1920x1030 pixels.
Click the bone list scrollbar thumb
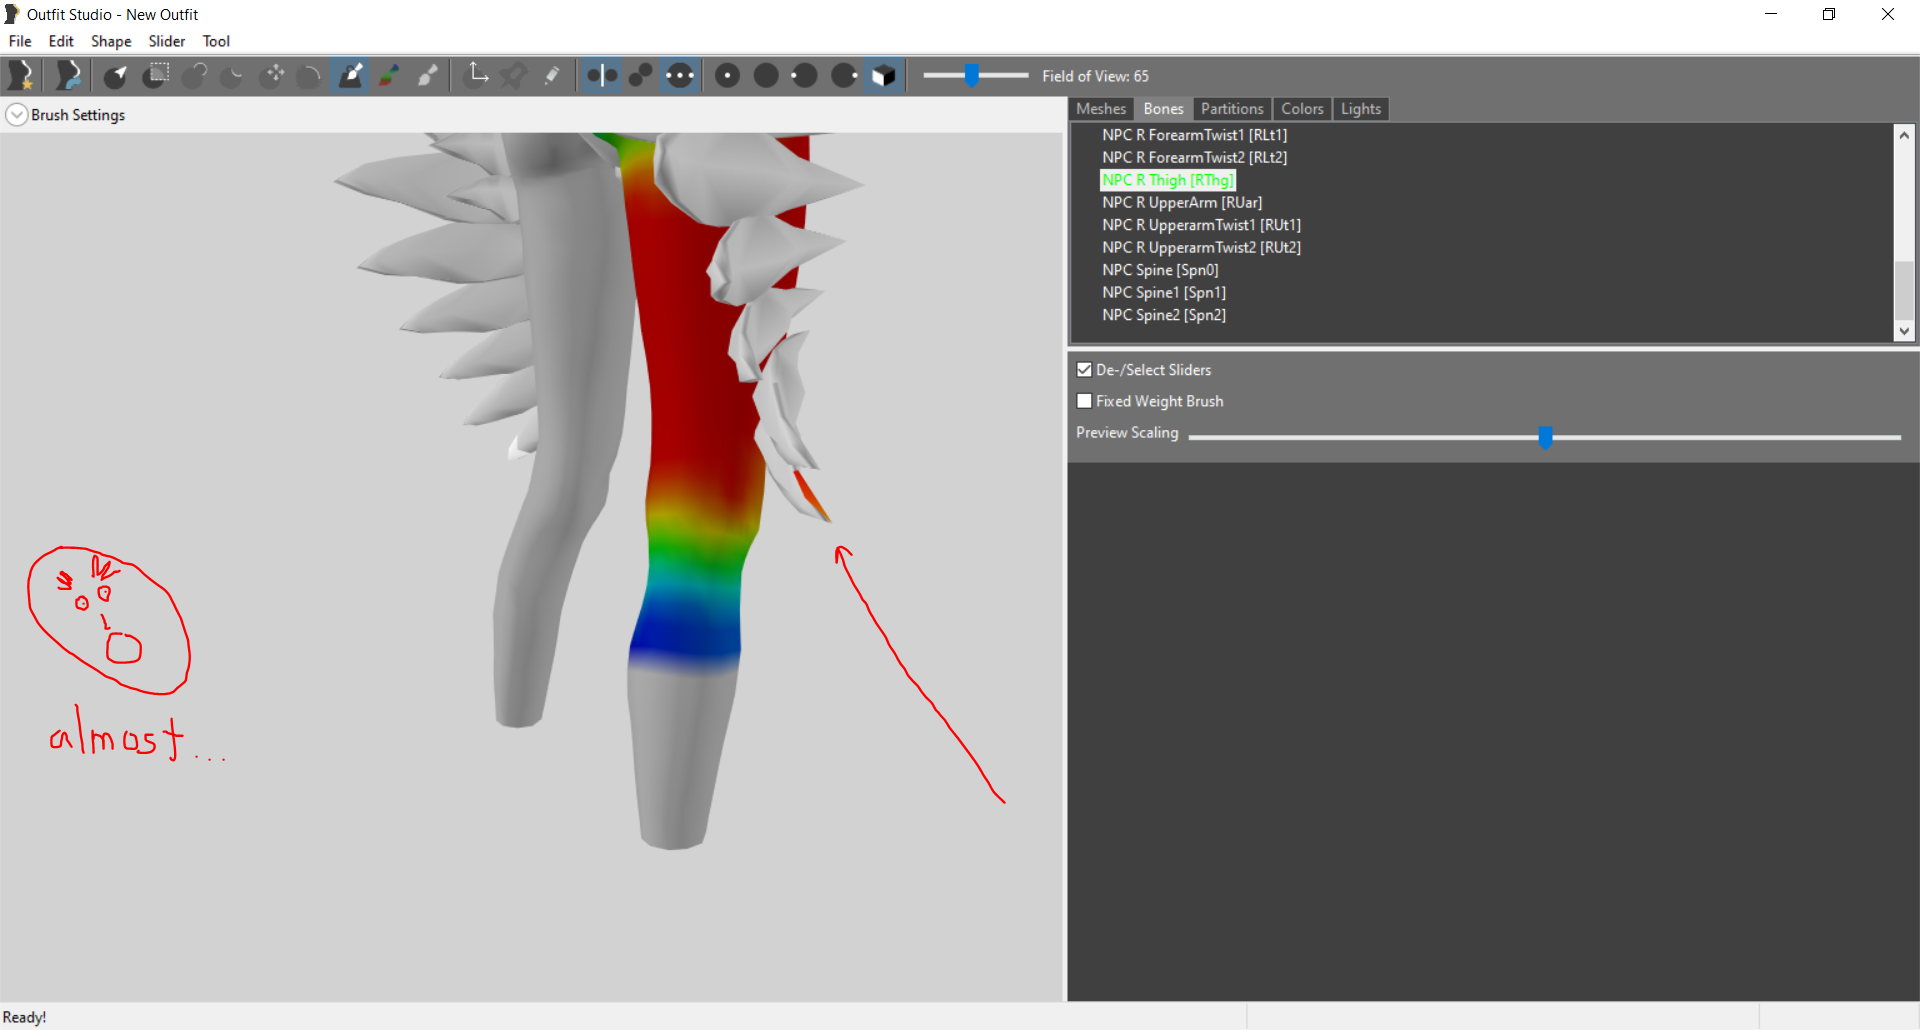click(1904, 290)
